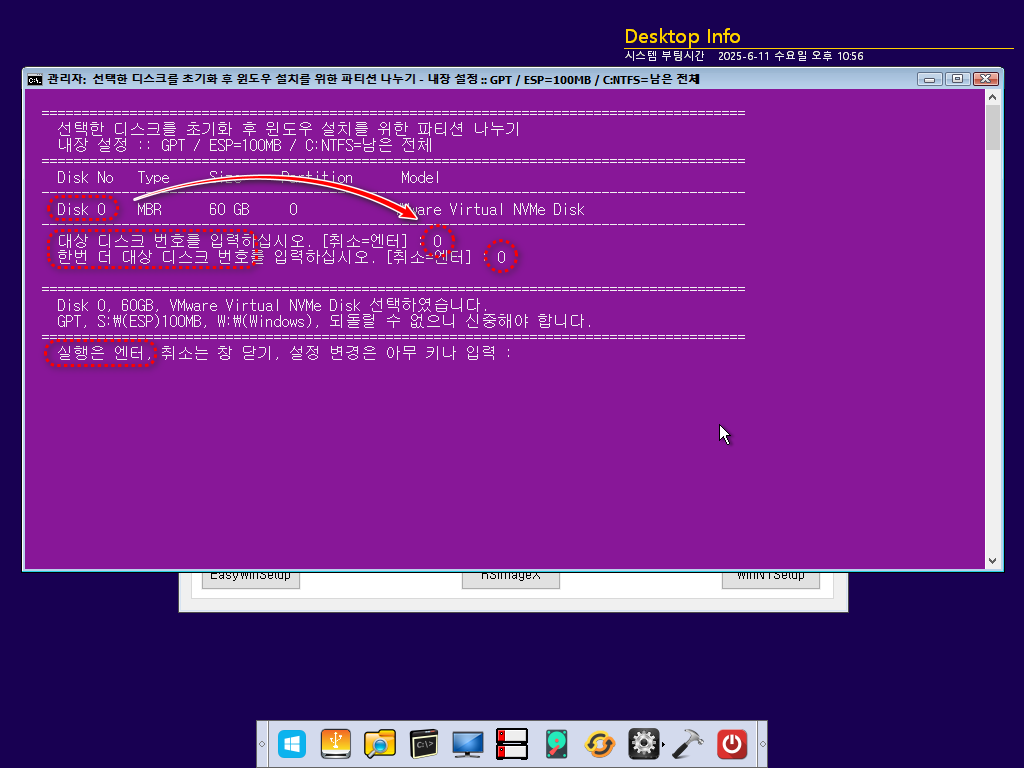Image resolution: width=1024 pixels, height=768 pixels.
Task: Click the 'Disk No' column header
Action: point(85,178)
